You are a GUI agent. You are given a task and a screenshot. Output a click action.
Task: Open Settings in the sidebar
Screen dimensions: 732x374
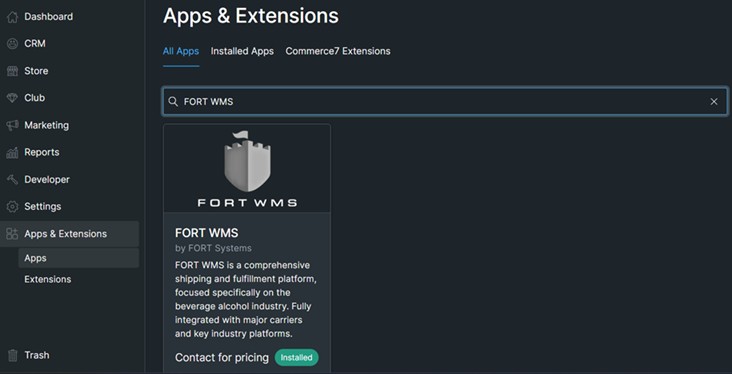tap(42, 206)
